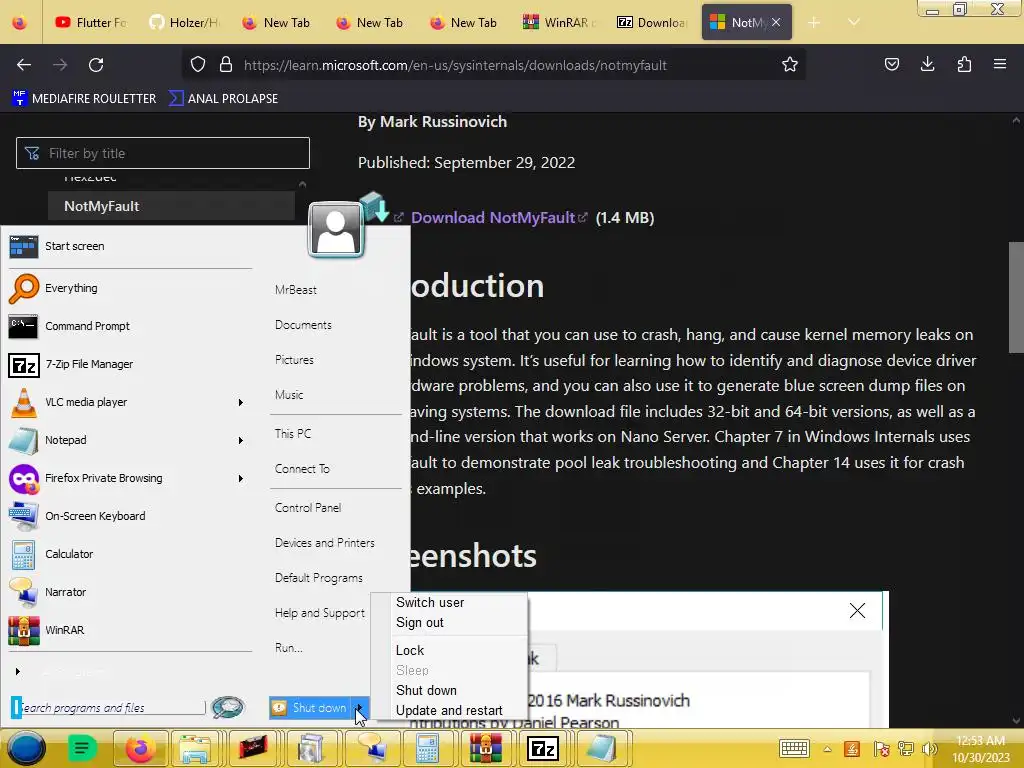1024x768 pixels.
Task: Expand the Shut down options arrow
Action: pyautogui.click(x=359, y=708)
